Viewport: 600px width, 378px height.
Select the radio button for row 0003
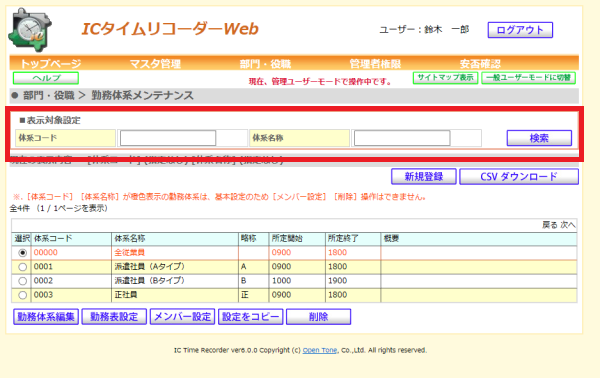(x=23, y=295)
